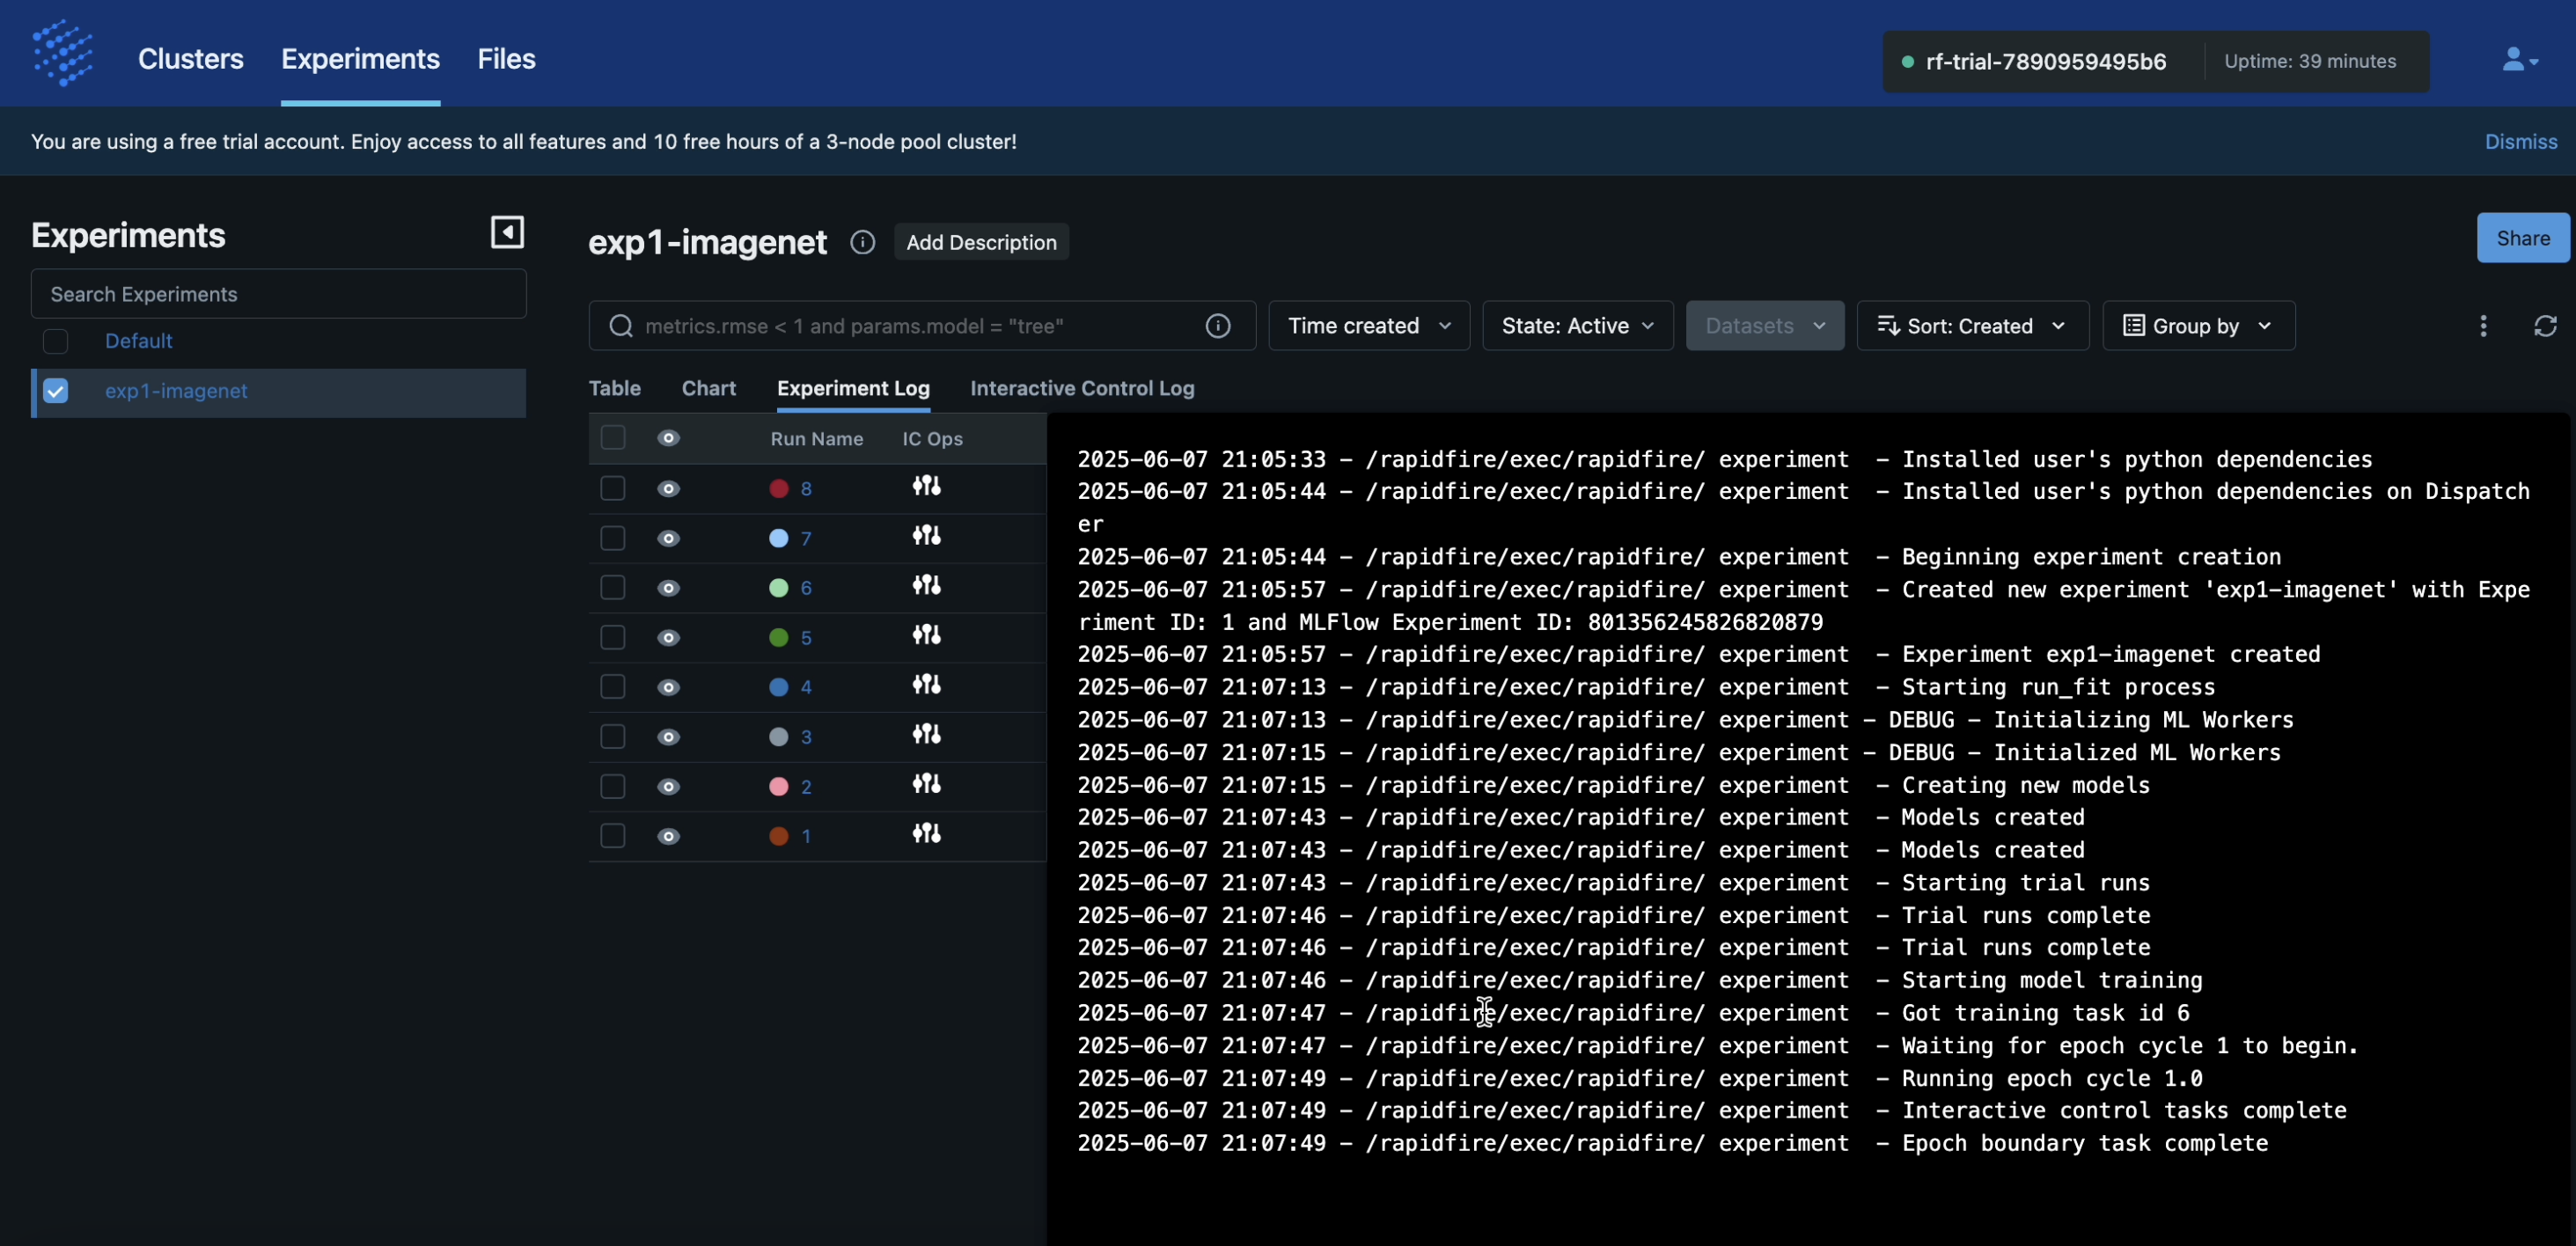2576x1246 pixels.
Task: Open the Datasets dropdown
Action: point(1765,326)
